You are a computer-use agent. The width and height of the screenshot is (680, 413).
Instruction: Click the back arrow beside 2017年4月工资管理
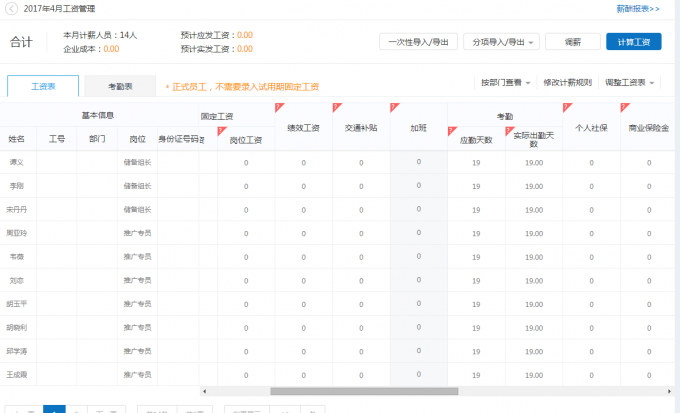click(10, 8)
